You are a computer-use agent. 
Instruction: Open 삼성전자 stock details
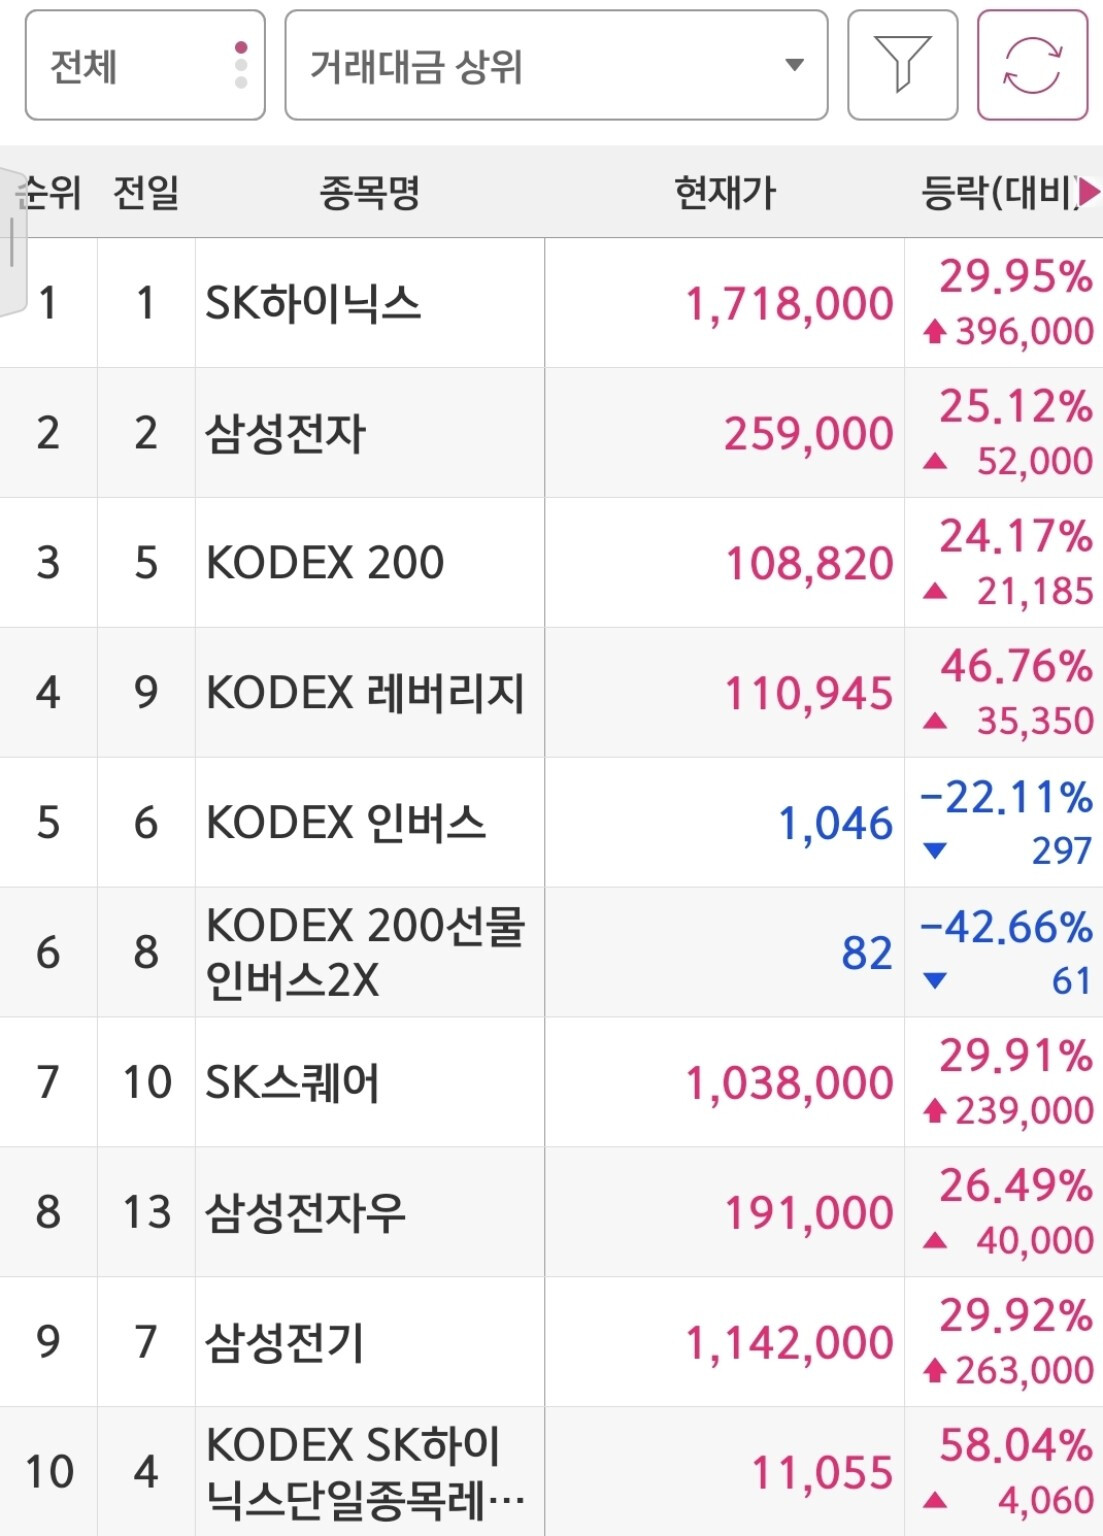[x=551, y=433]
